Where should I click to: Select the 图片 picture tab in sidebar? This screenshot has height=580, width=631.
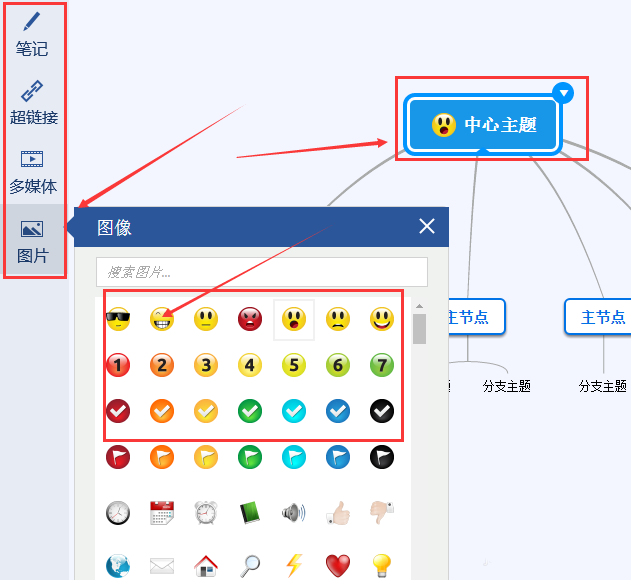[x=32, y=241]
